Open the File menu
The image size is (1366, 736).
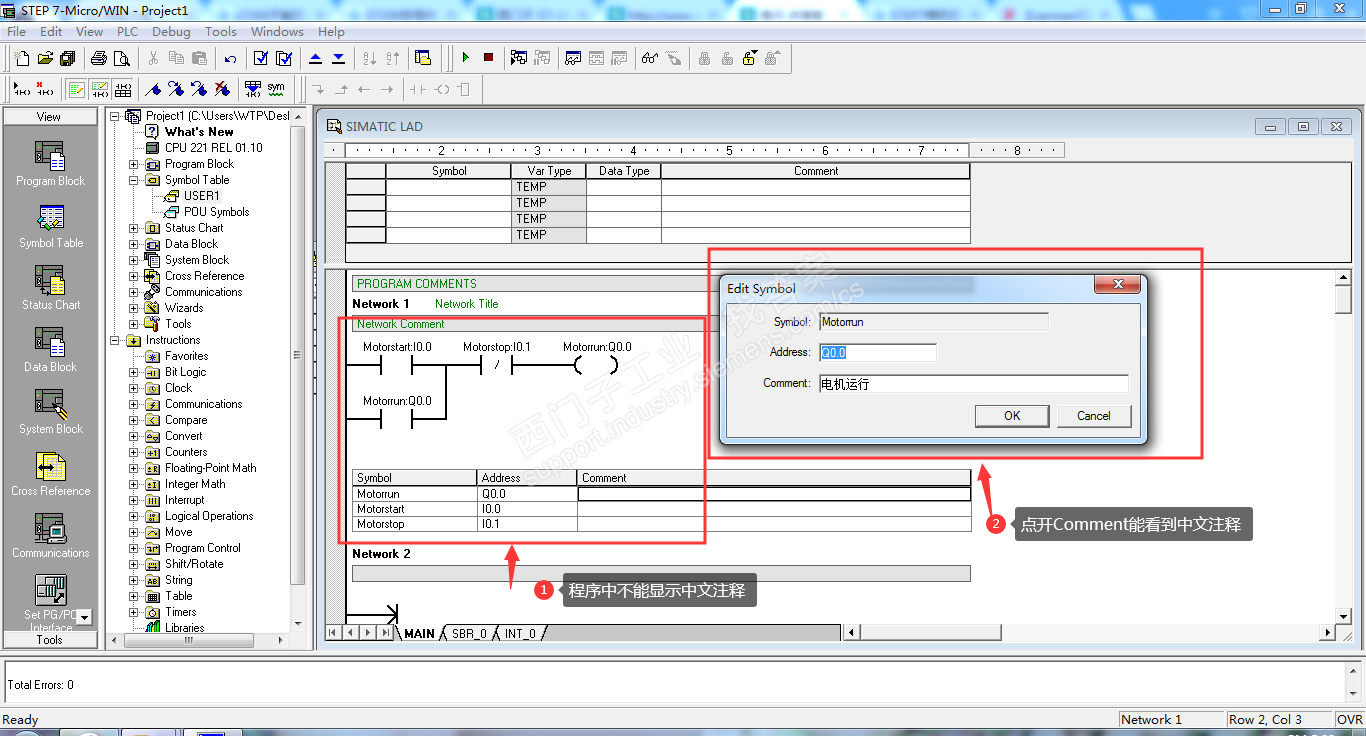pyautogui.click(x=16, y=32)
